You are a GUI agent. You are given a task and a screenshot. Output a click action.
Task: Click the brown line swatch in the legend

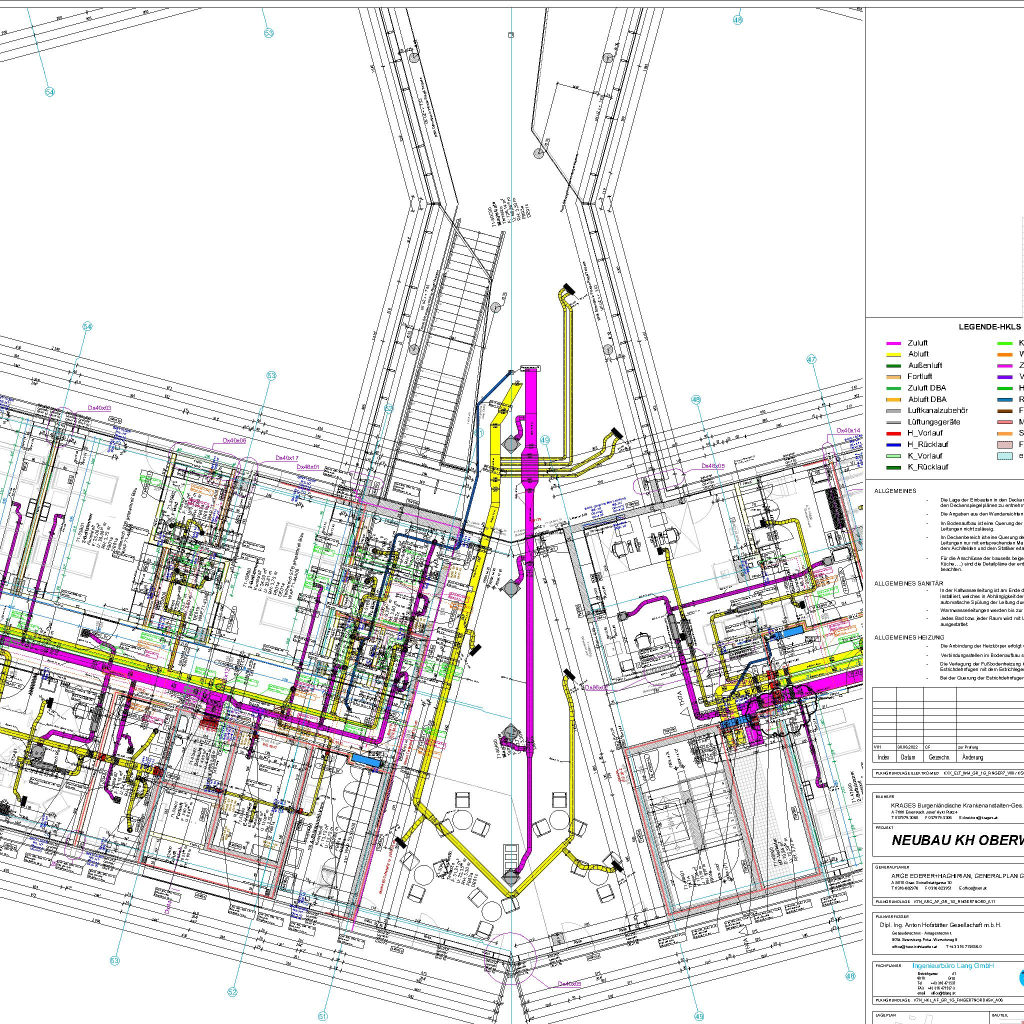pos(1004,411)
